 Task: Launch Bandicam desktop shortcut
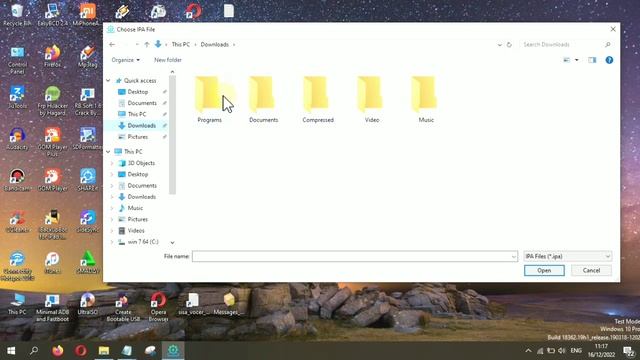tap(17, 180)
